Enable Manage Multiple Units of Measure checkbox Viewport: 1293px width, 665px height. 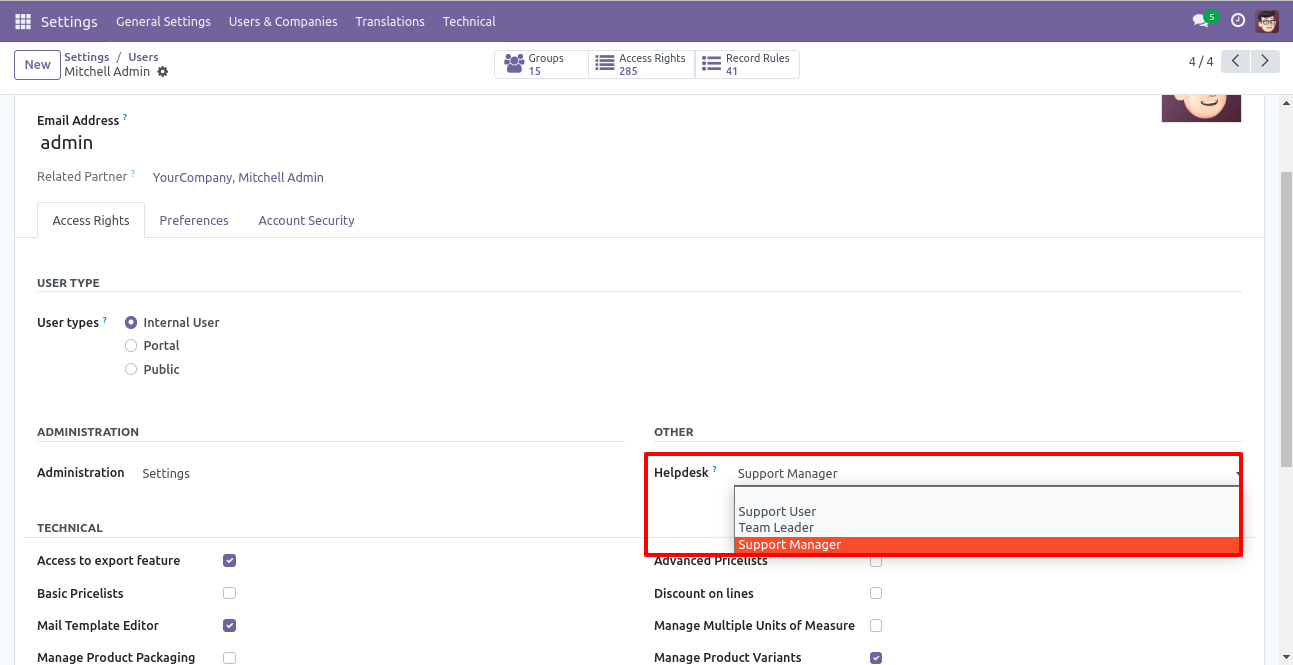coord(876,625)
